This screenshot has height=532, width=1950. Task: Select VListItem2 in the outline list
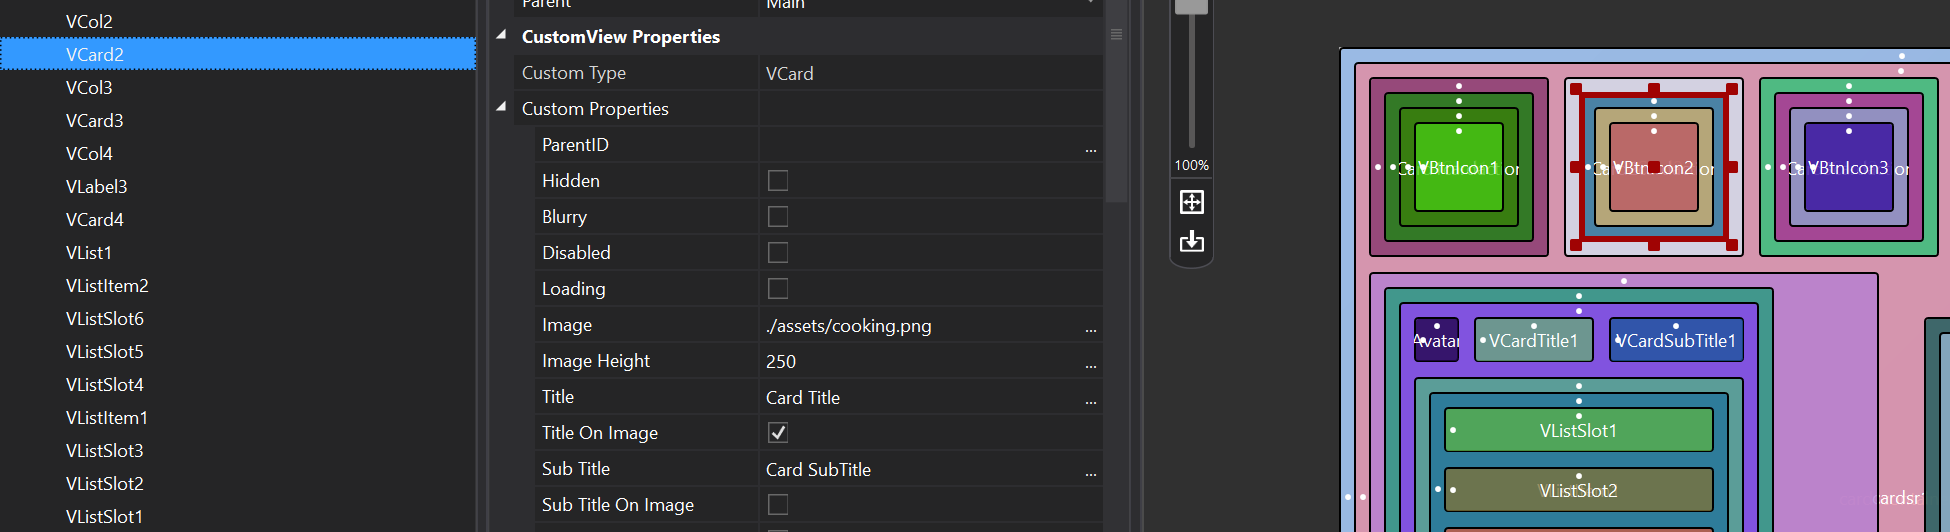point(107,286)
